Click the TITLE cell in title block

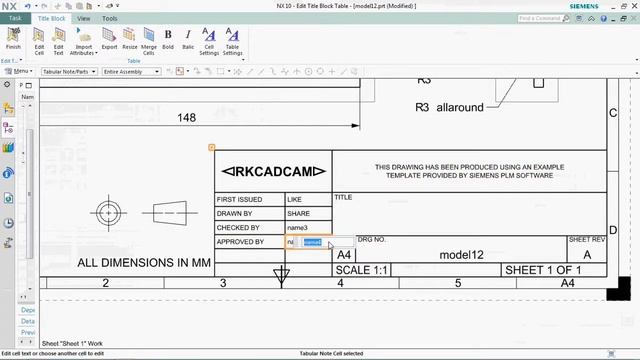coord(469,214)
